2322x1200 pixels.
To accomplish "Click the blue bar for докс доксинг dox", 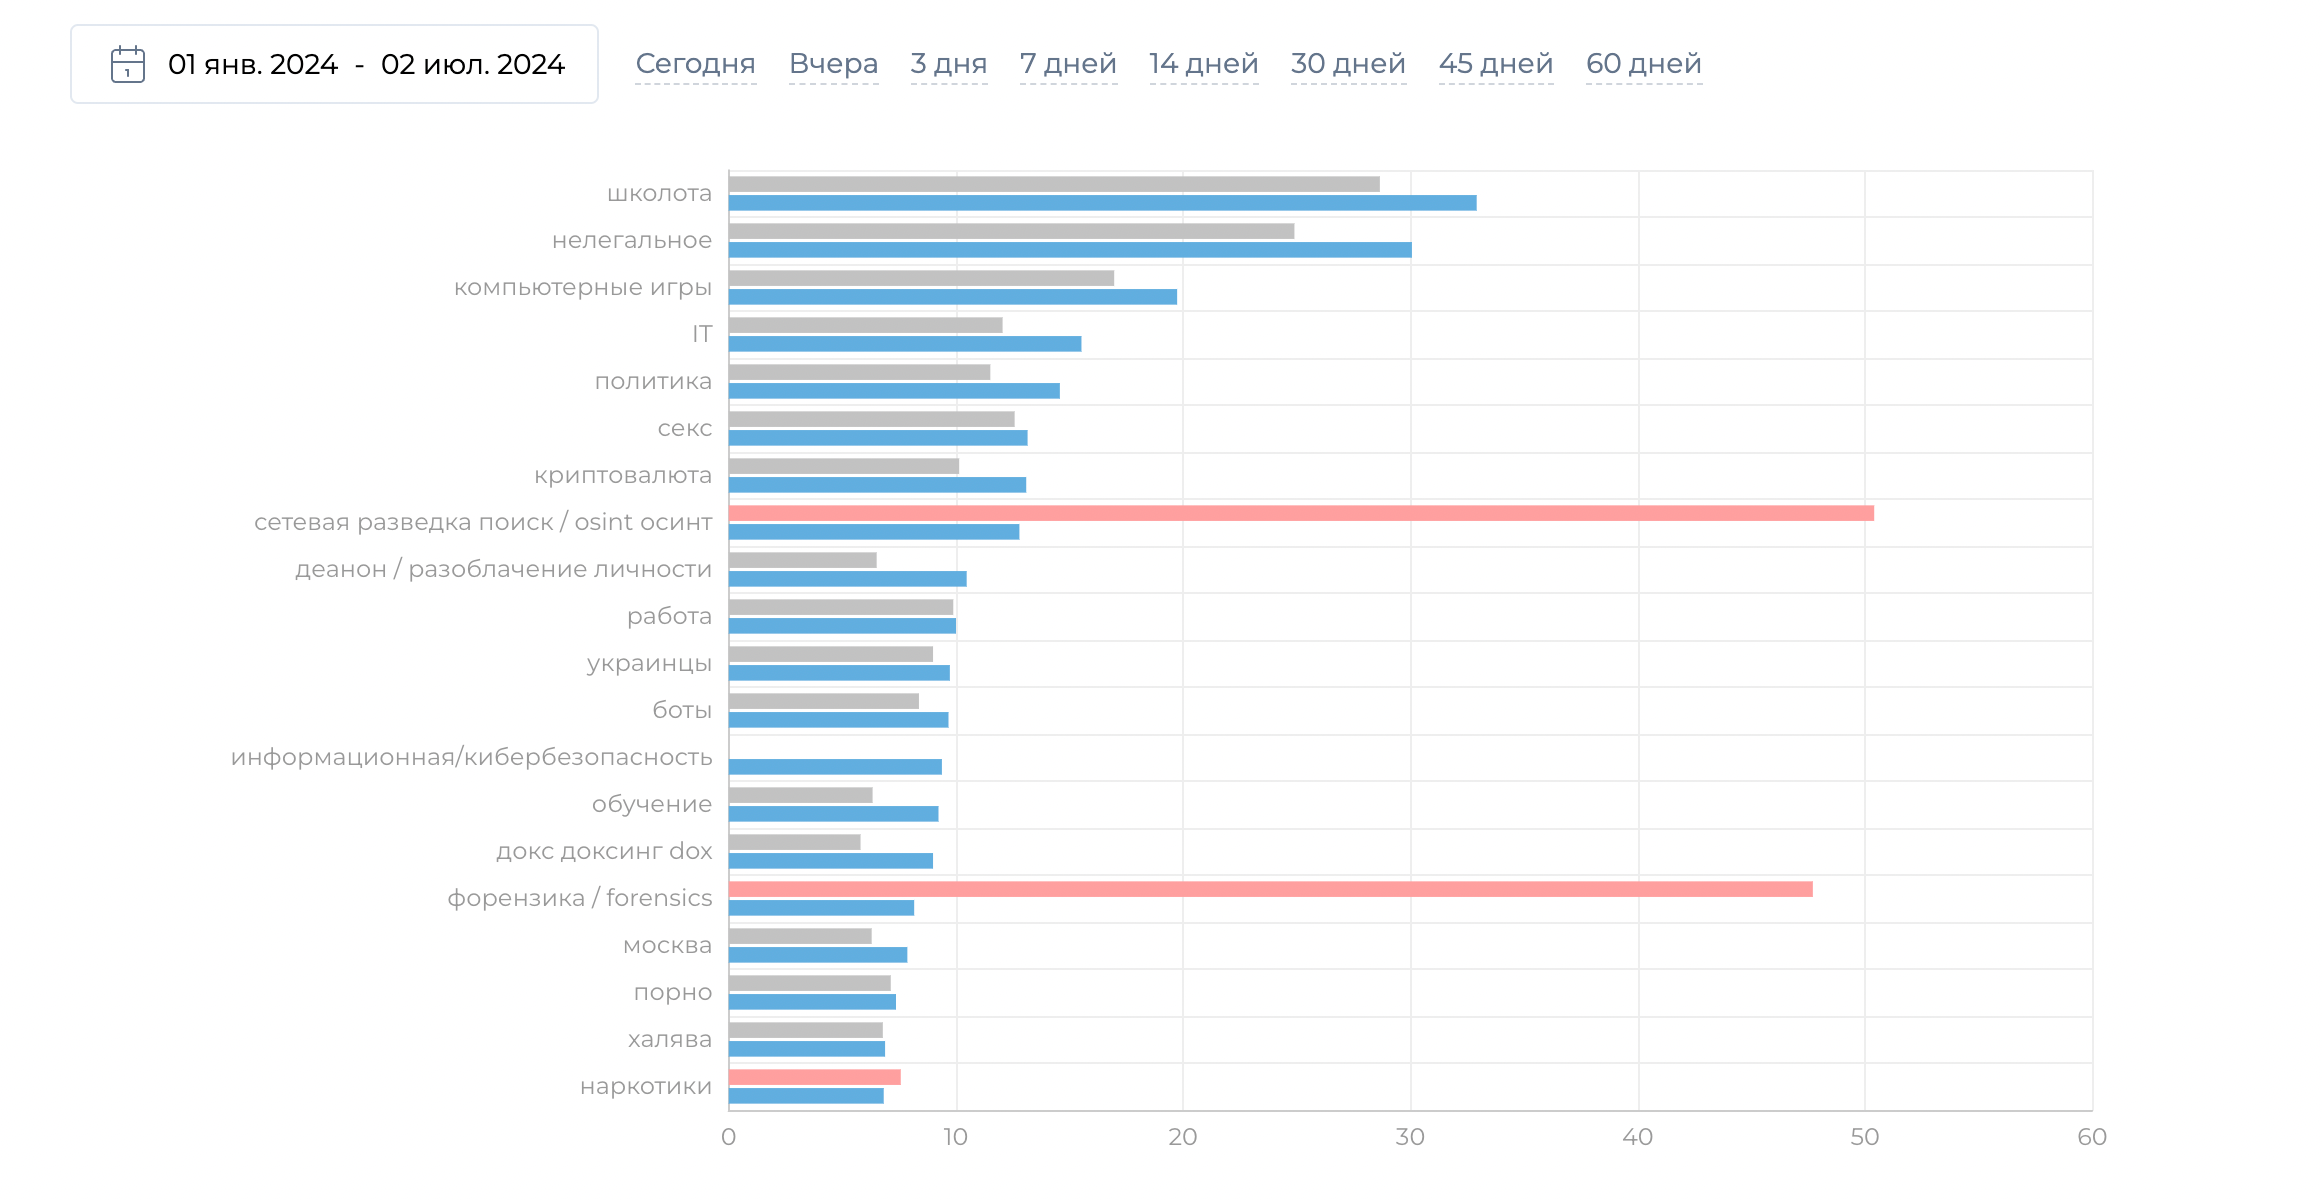I will pyautogui.click(x=831, y=861).
